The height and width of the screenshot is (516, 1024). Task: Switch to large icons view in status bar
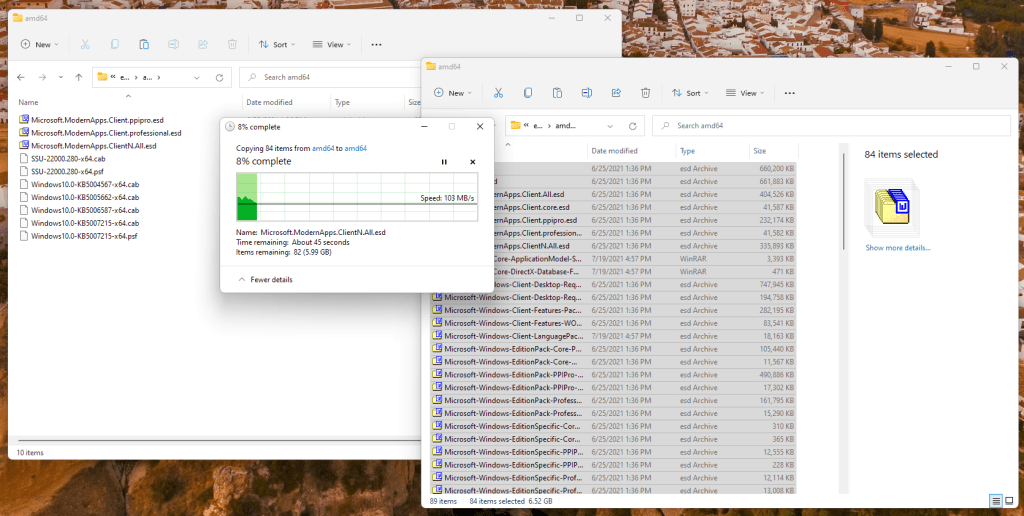1009,501
